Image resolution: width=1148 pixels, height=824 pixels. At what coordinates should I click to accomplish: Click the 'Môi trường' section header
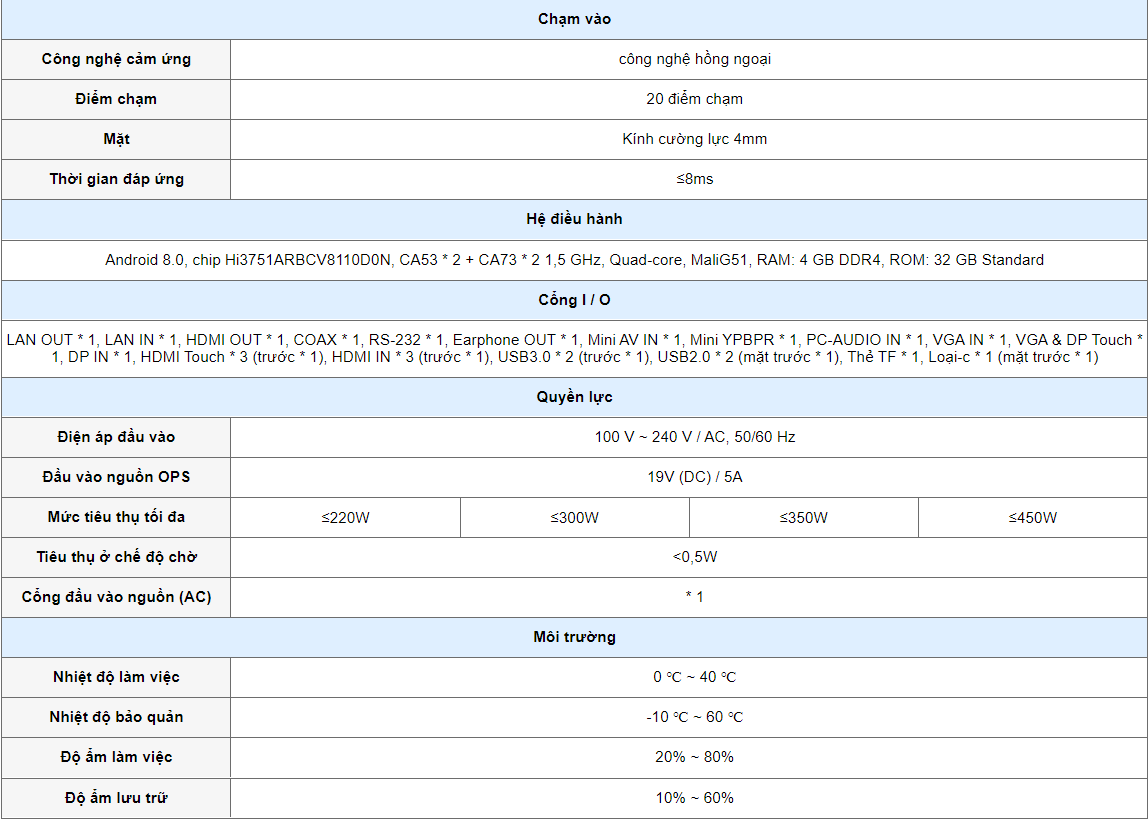click(x=574, y=637)
